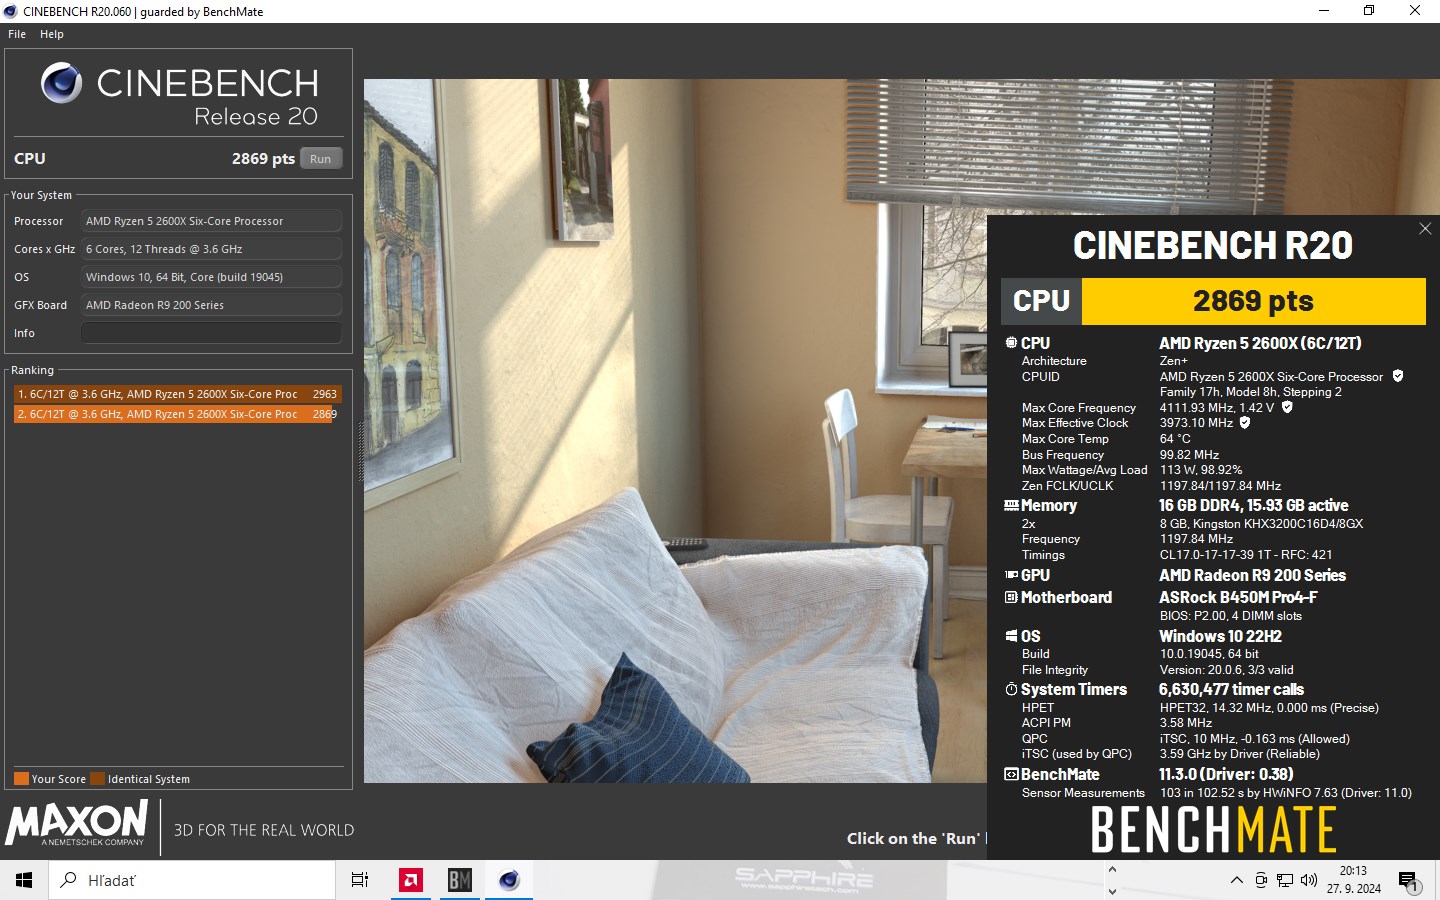1440x900 pixels.
Task: Click the power/battery tray icon
Action: 1261,880
